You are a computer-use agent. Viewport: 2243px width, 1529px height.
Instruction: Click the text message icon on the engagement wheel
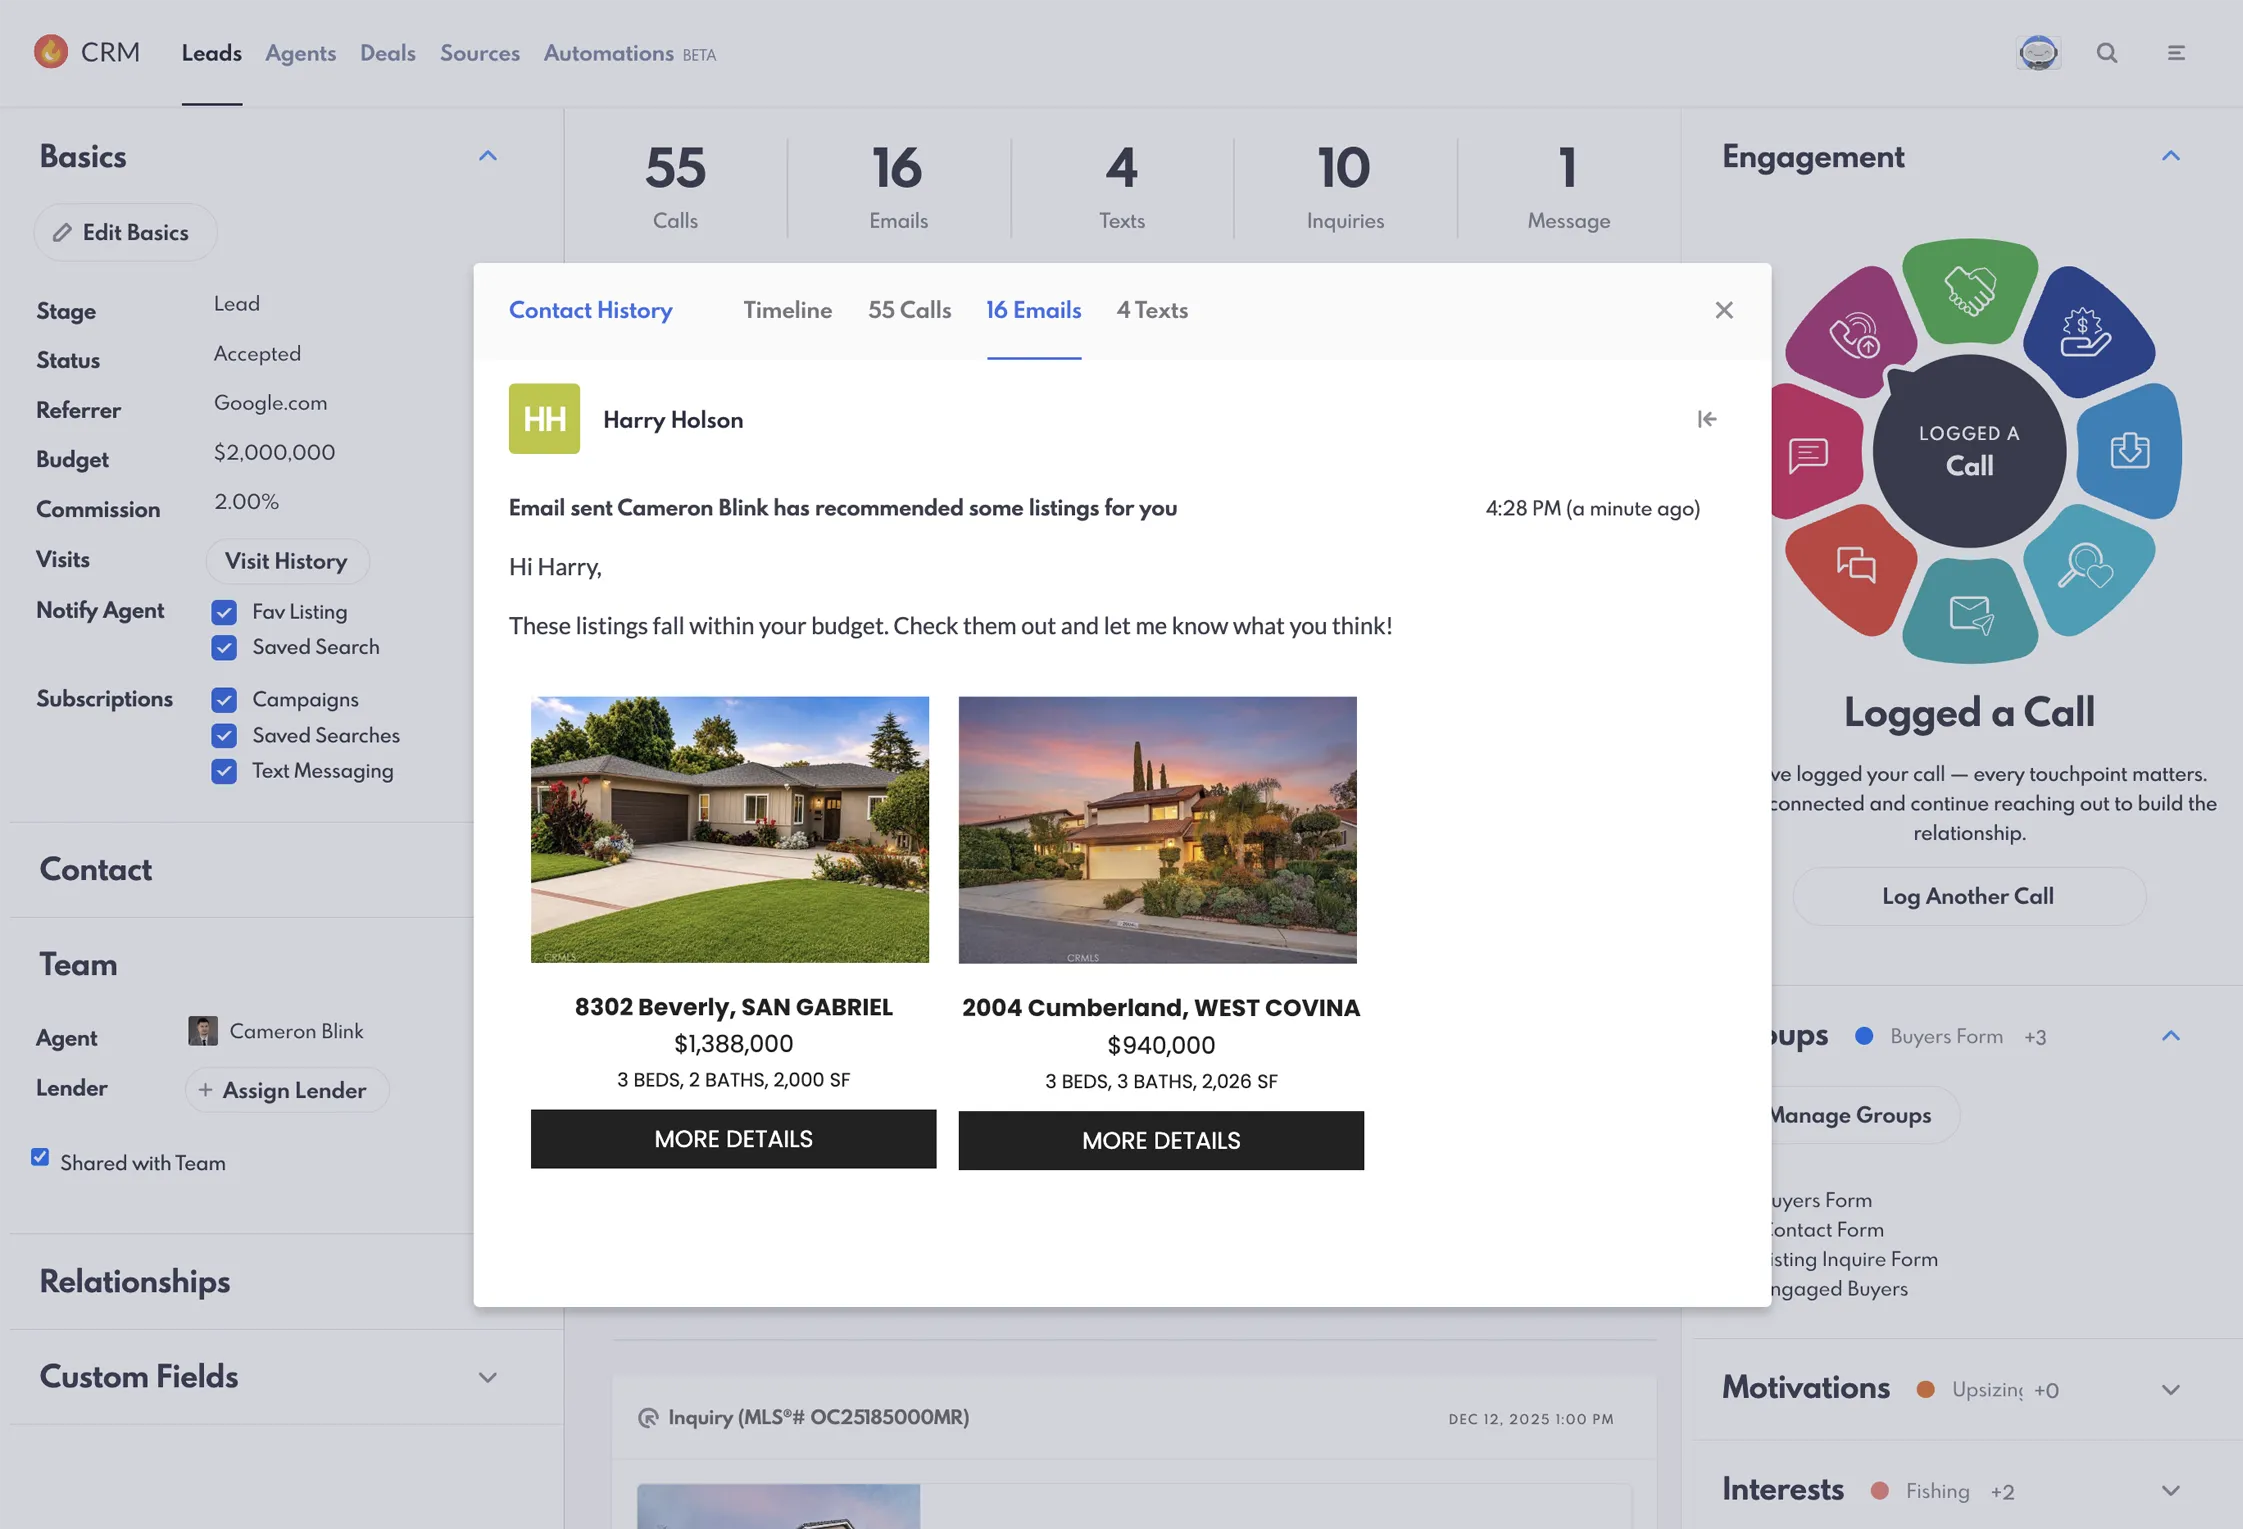click(x=1808, y=455)
